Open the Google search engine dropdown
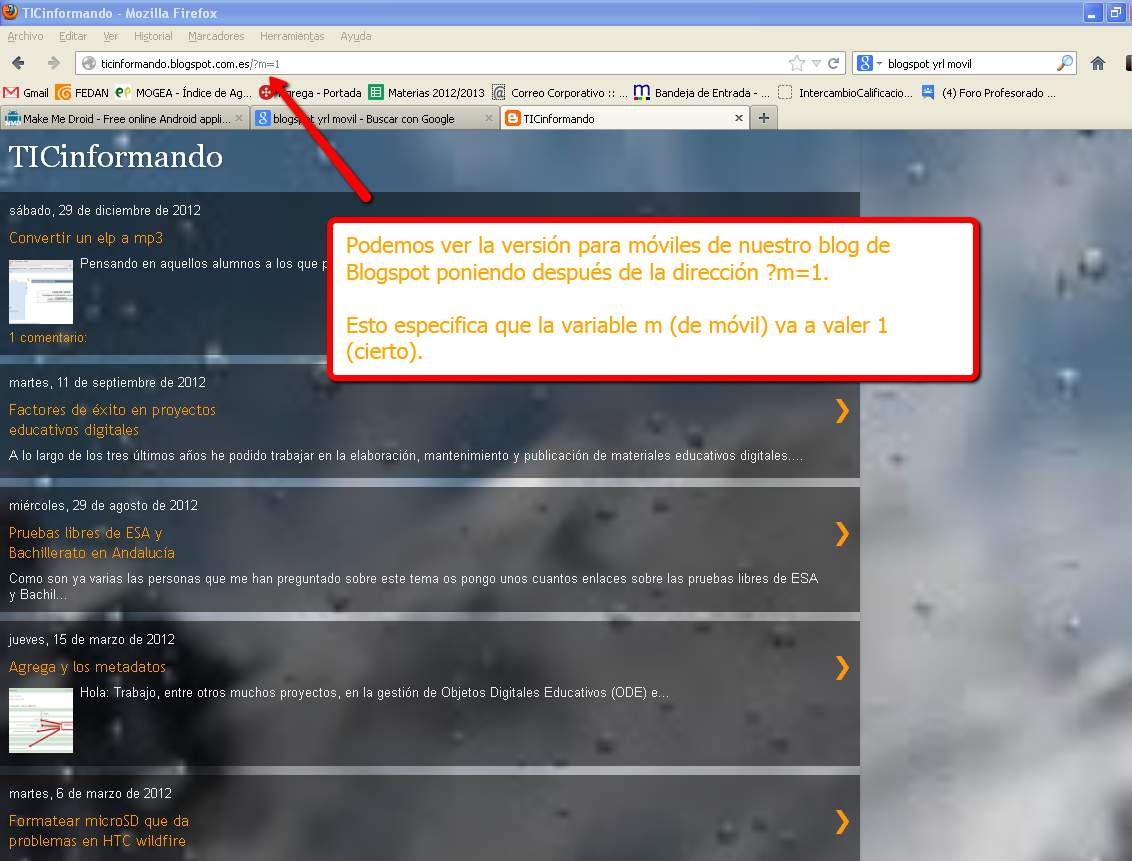 pos(868,63)
